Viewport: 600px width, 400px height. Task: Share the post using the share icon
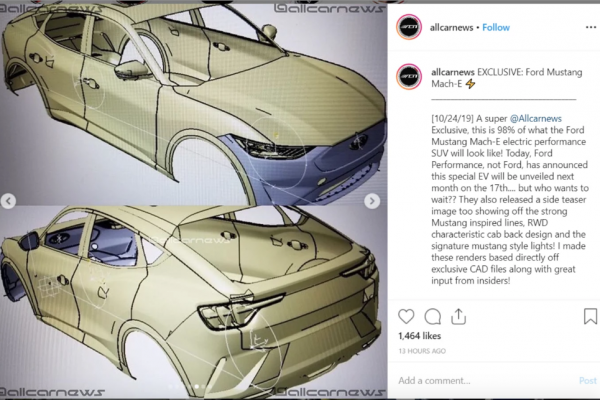[x=458, y=317]
